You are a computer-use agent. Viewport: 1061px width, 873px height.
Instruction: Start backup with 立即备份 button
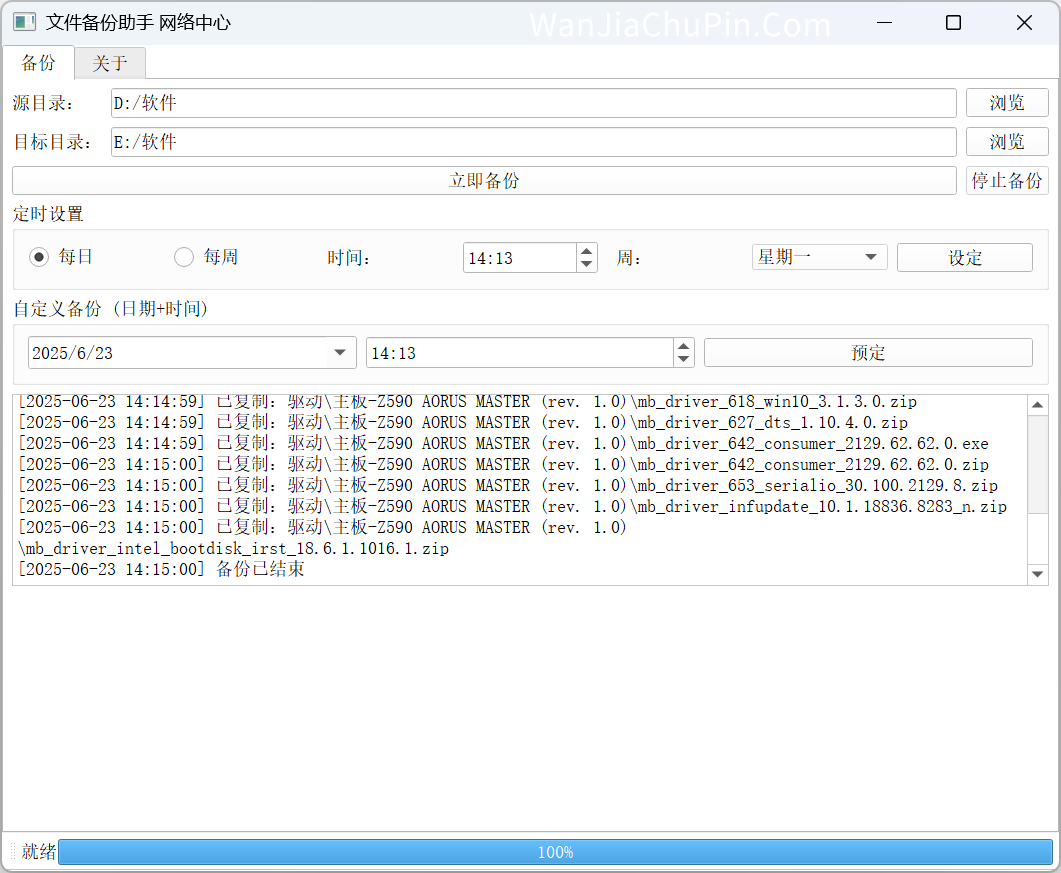click(x=484, y=181)
